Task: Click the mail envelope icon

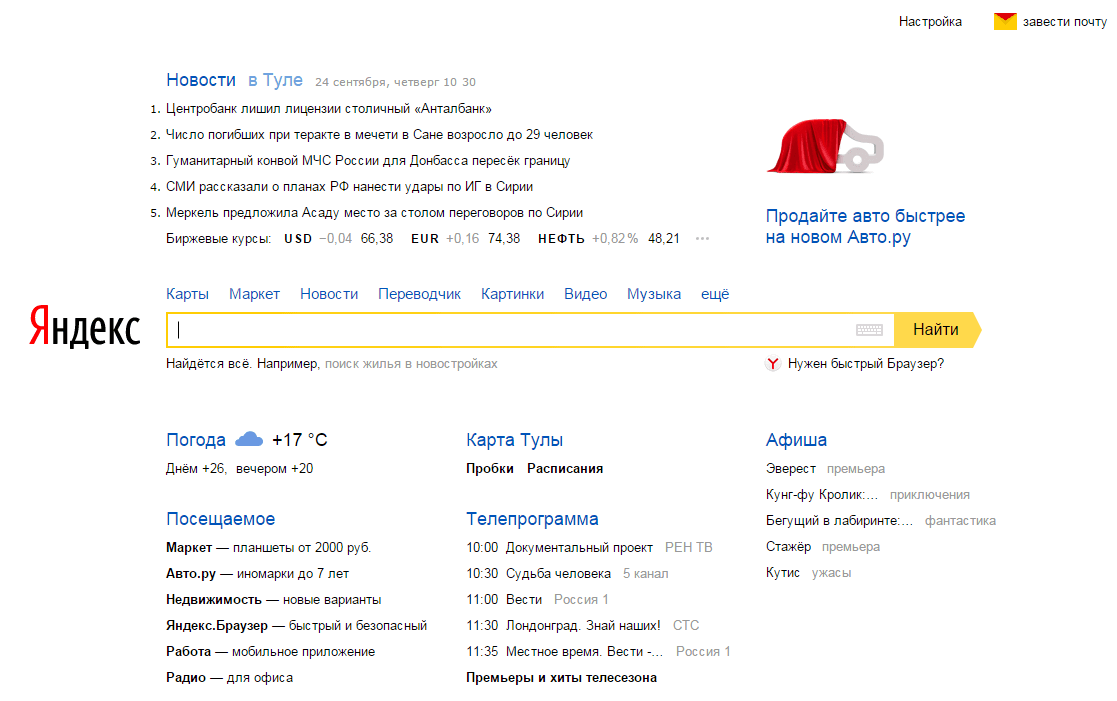Action: [x=1005, y=21]
